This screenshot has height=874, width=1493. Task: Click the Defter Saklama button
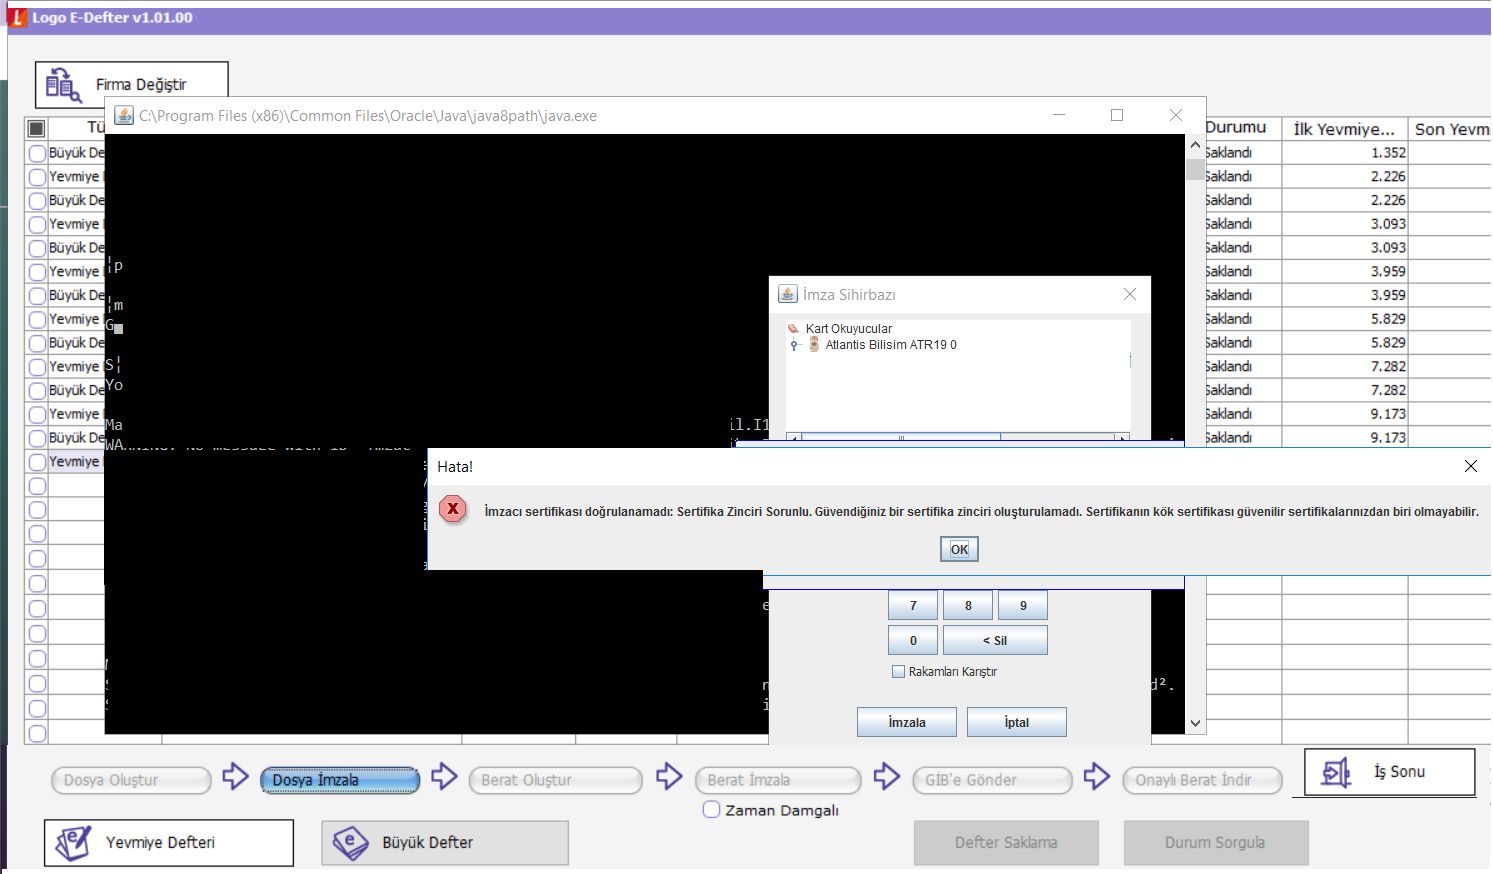click(x=1006, y=843)
